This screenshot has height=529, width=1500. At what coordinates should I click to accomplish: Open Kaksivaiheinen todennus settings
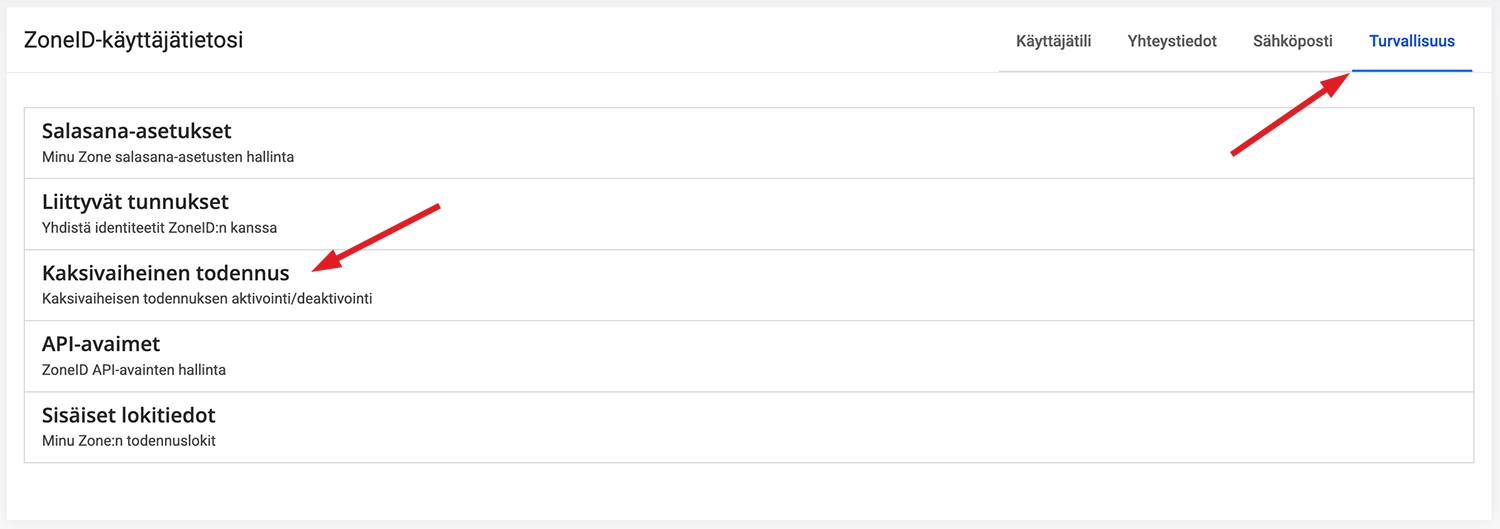tap(165, 273)
